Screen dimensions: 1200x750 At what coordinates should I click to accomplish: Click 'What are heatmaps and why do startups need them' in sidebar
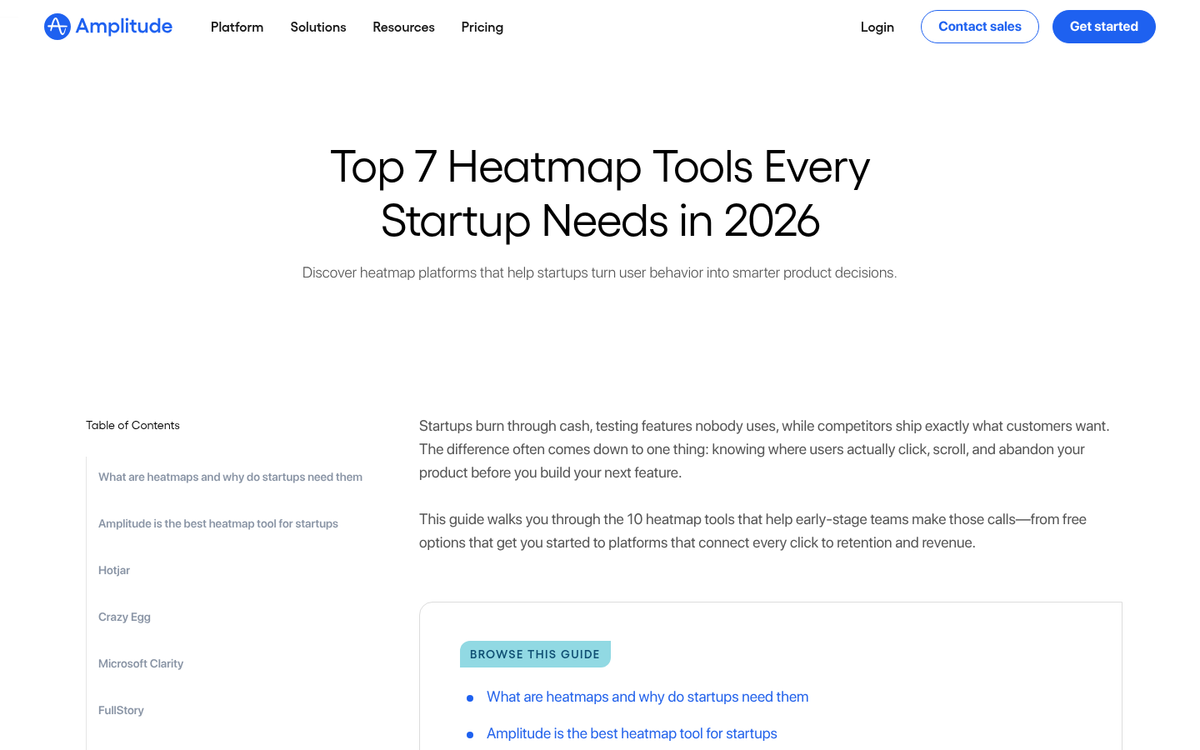(x=229, y=477)
